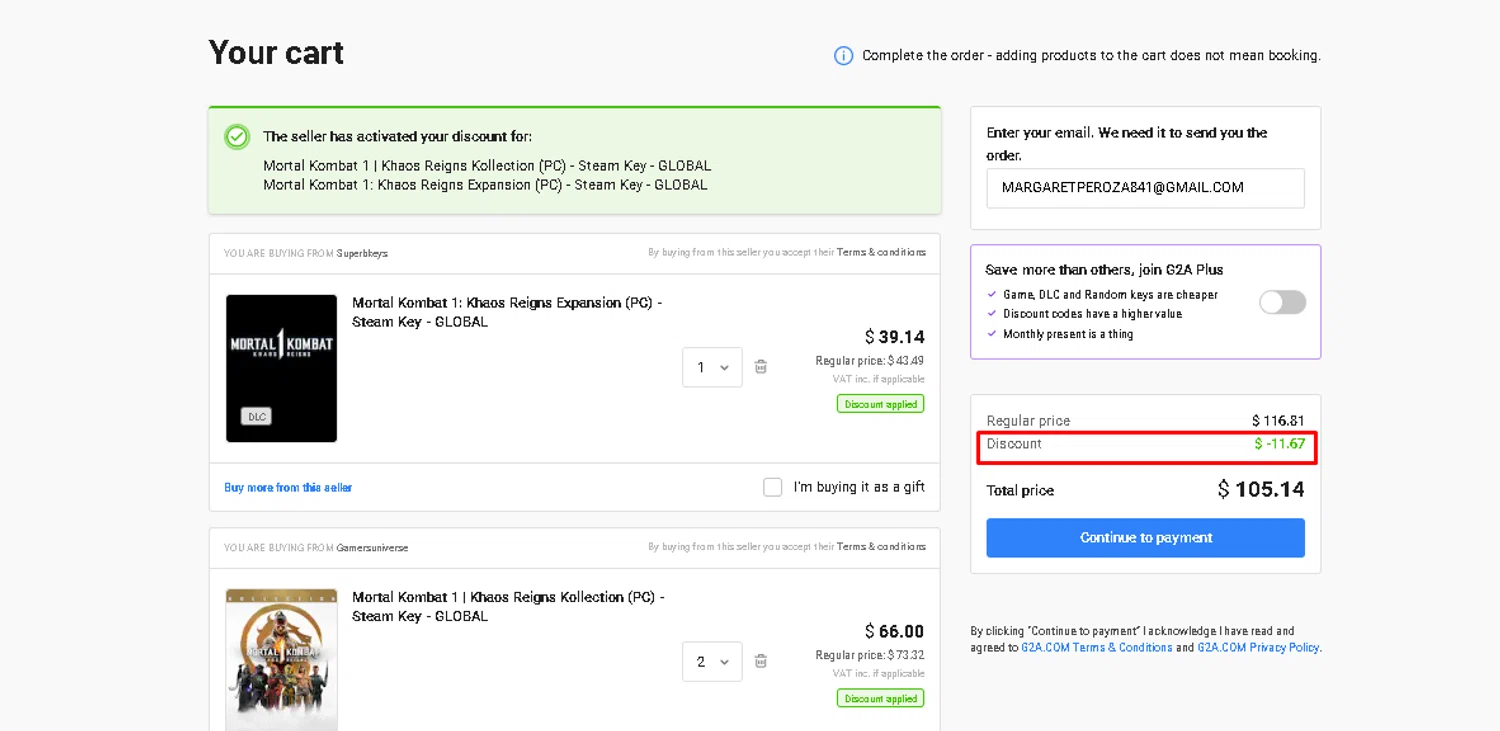Click "Discount applied" badge under the $66.00 price
This screenshot has width=1500, height=731.
[880, 698]
